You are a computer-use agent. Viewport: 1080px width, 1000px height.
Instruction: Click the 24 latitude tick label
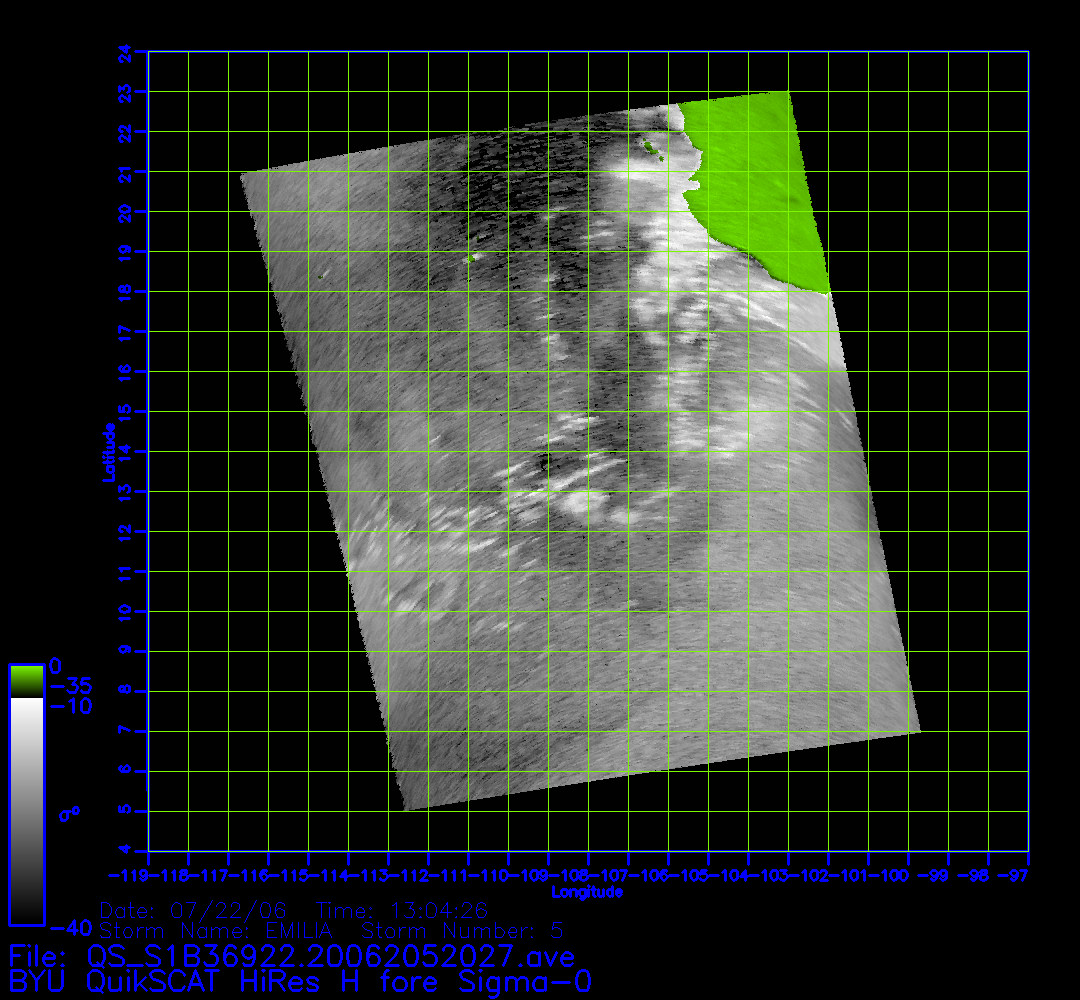pos(125,51)
